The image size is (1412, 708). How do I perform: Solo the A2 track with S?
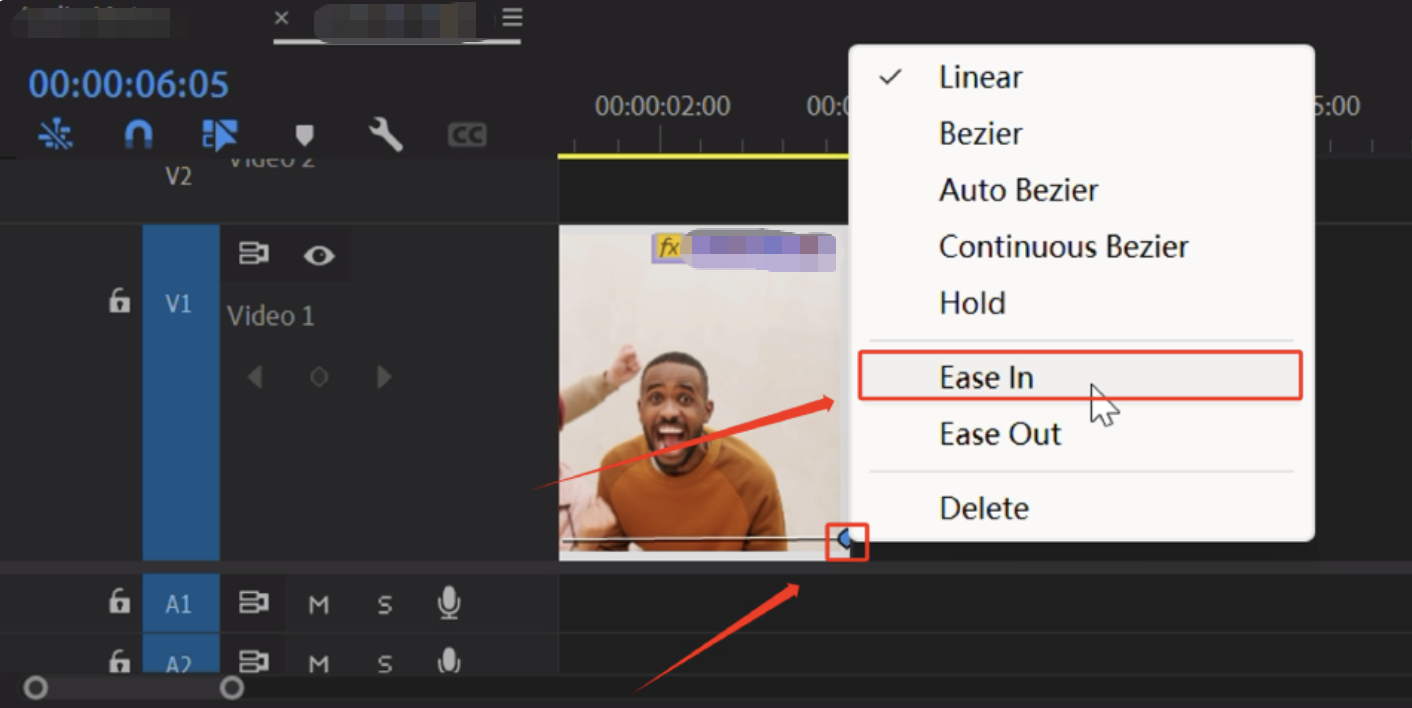385,663
